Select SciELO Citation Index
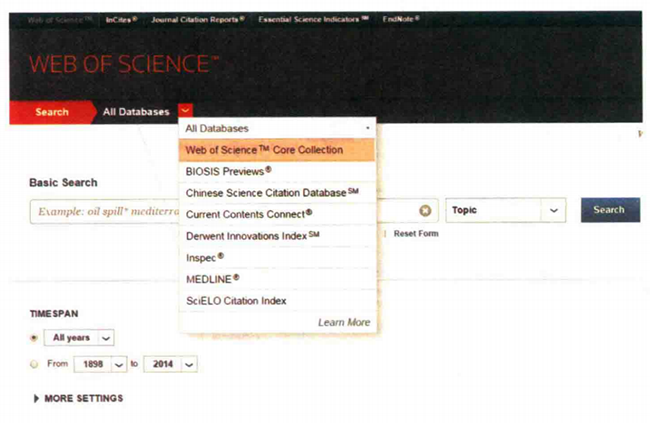The height and width of the screenshot is (423, 650). [x=277, y=301]
